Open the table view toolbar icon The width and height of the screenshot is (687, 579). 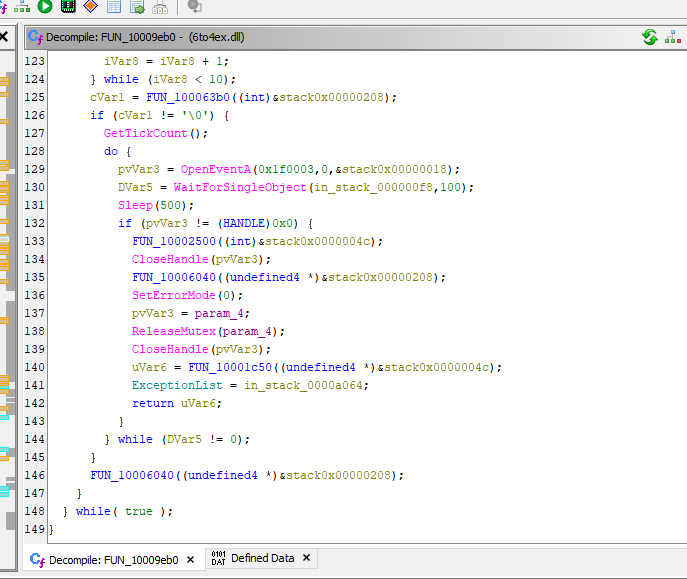point(114,7)
